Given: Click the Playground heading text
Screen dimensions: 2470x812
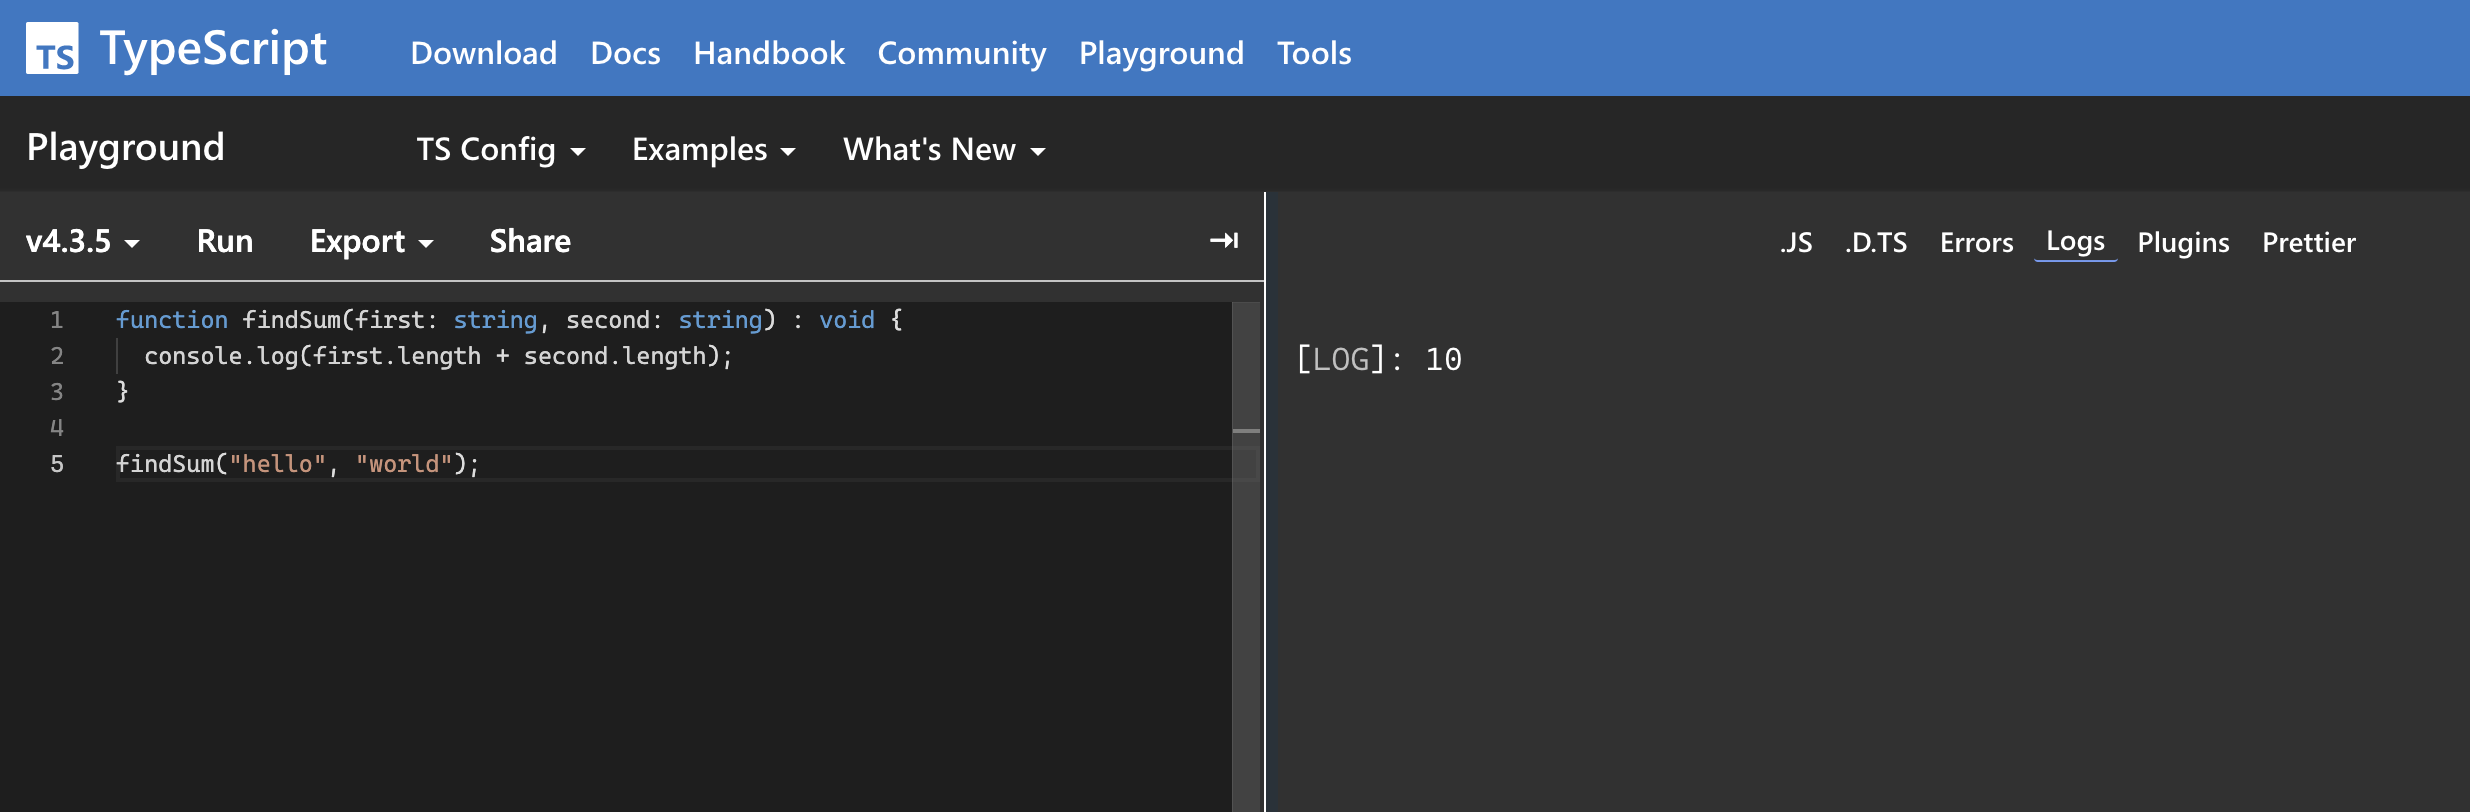Looking at the screenshot, I should coord(126,147).
